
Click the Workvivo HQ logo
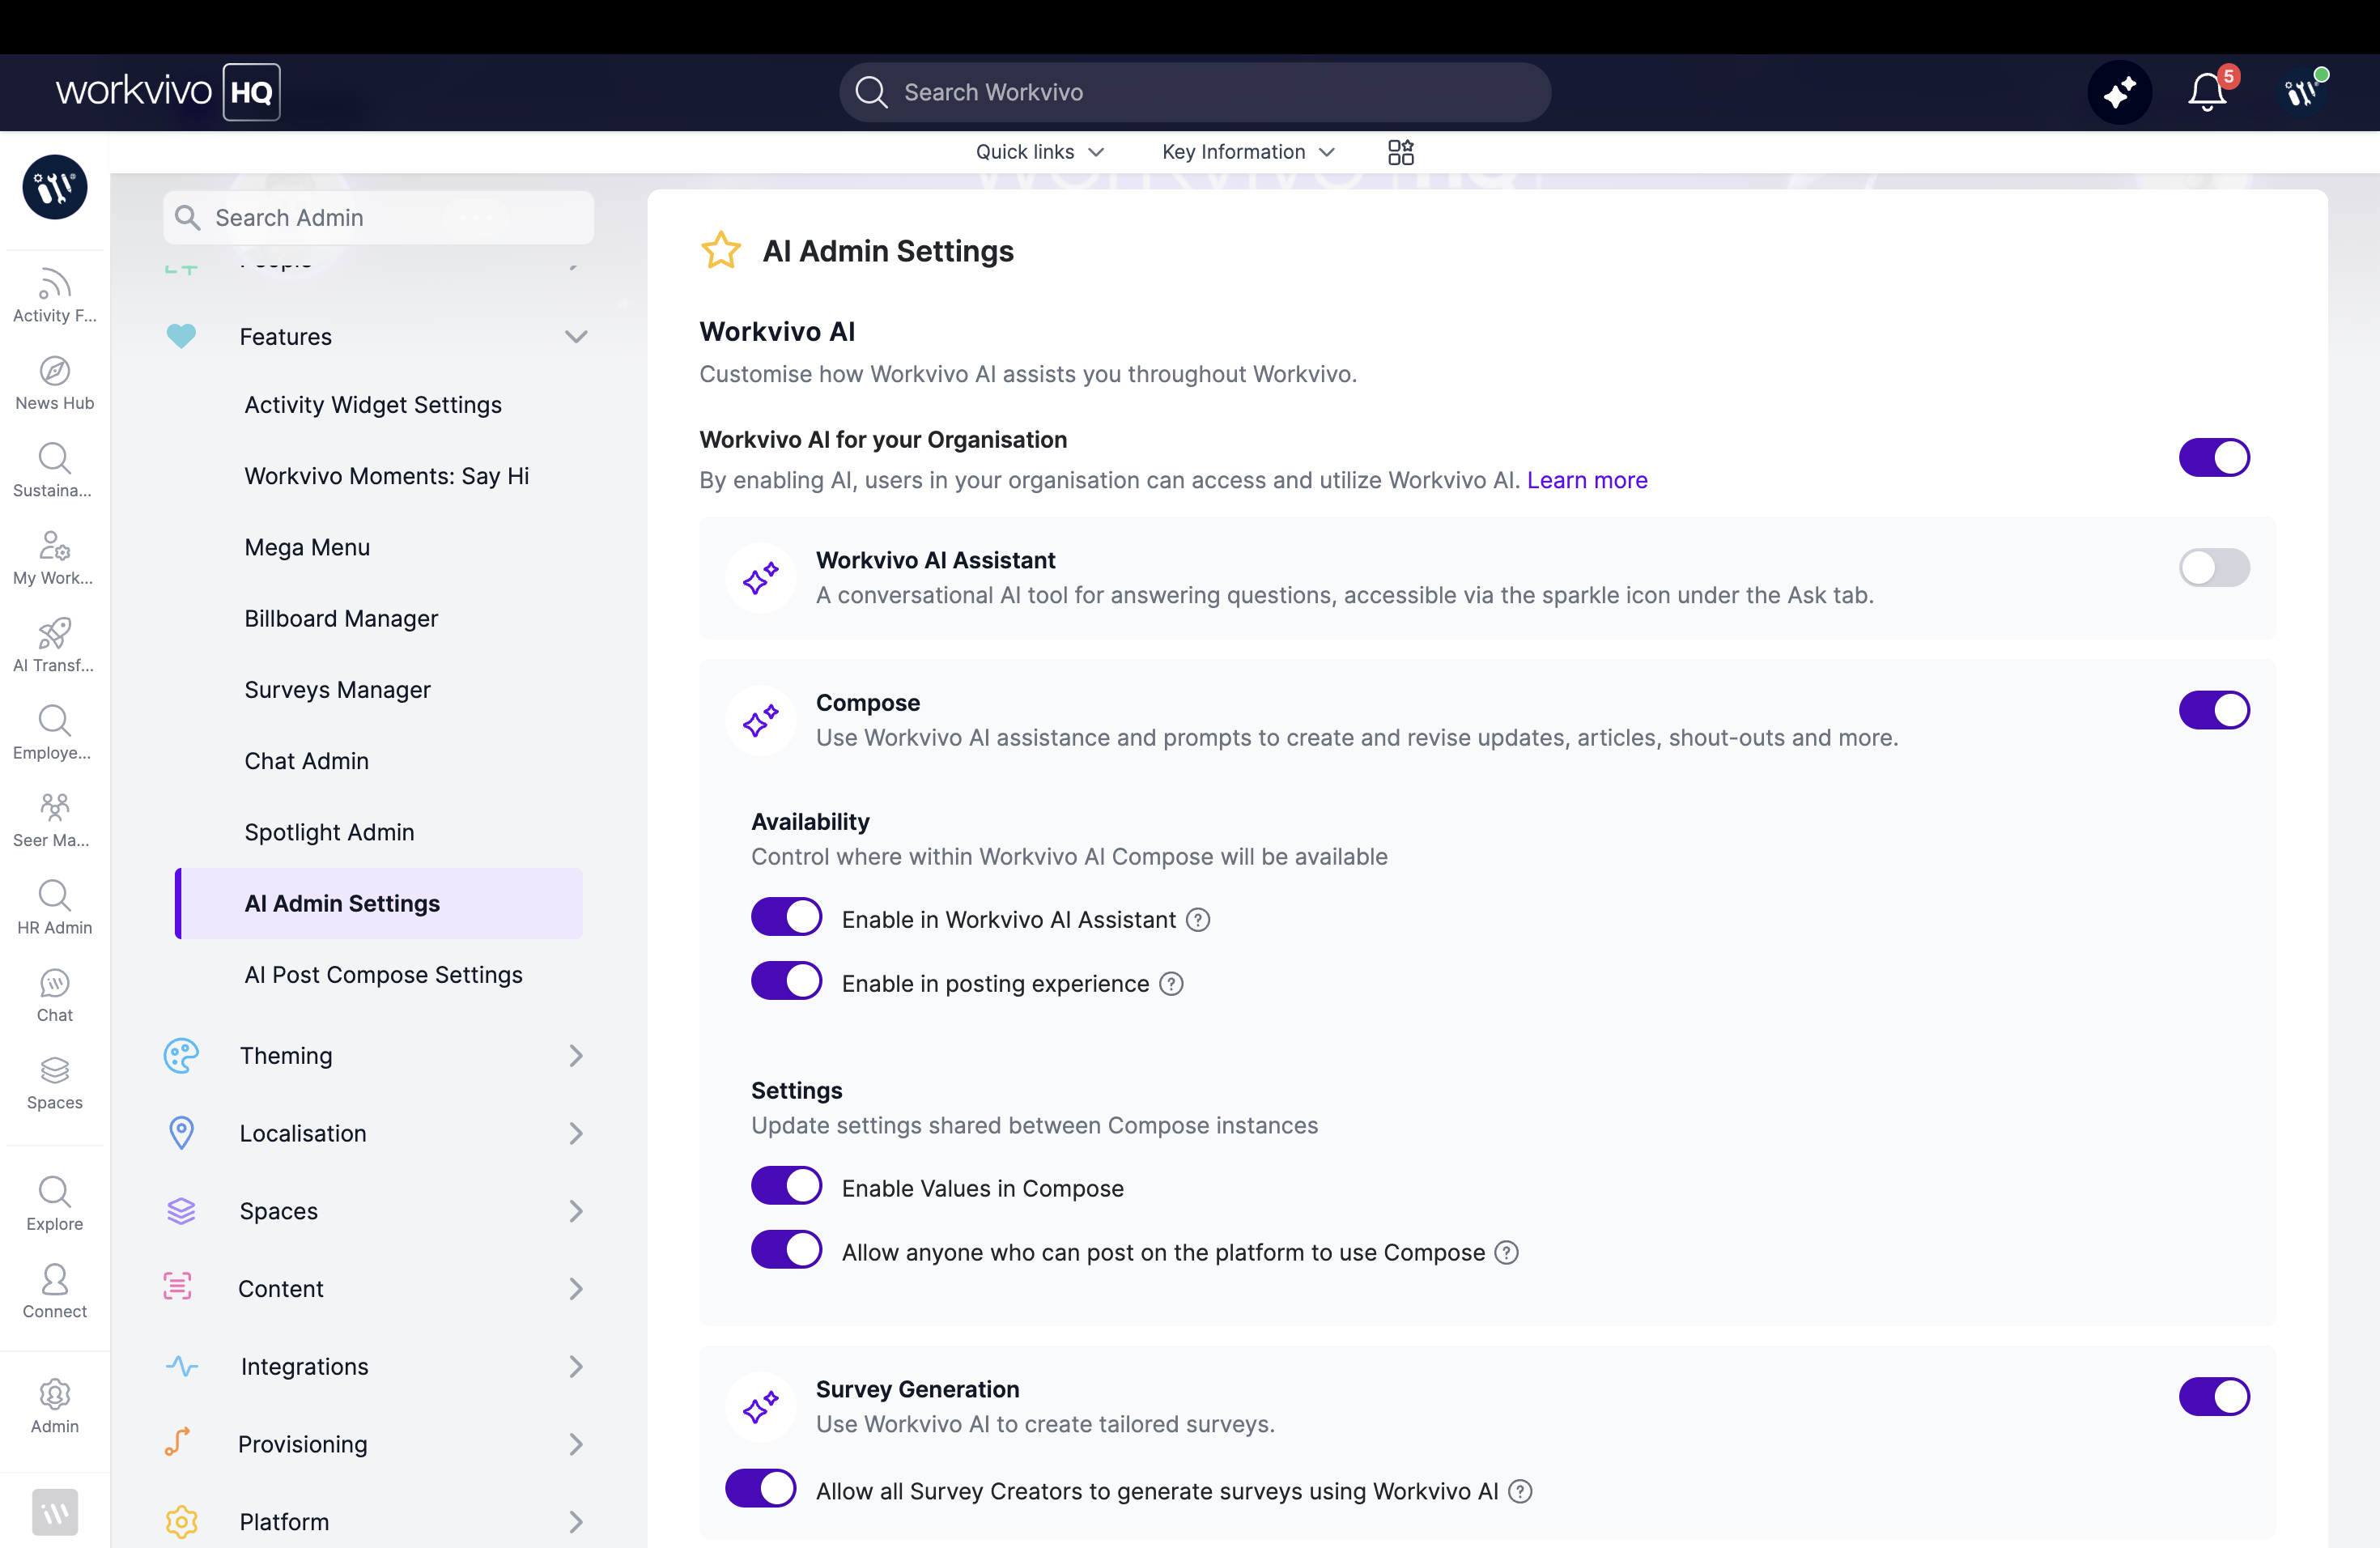coord(168,92)
